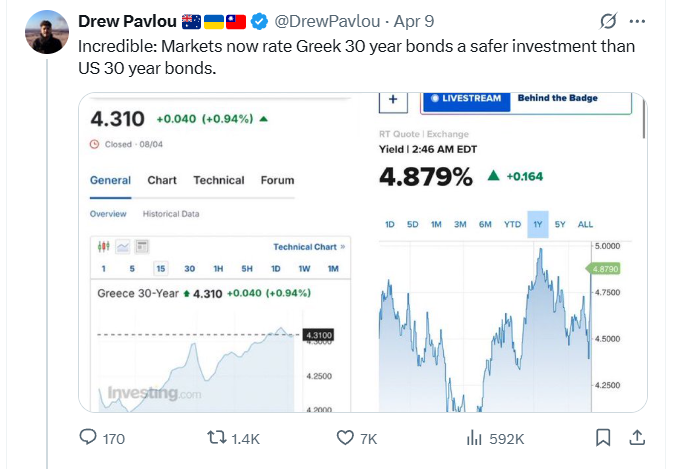Set chart interval to 15 minutes
This screenshot has height=469, width=694.
coord(160,269)
